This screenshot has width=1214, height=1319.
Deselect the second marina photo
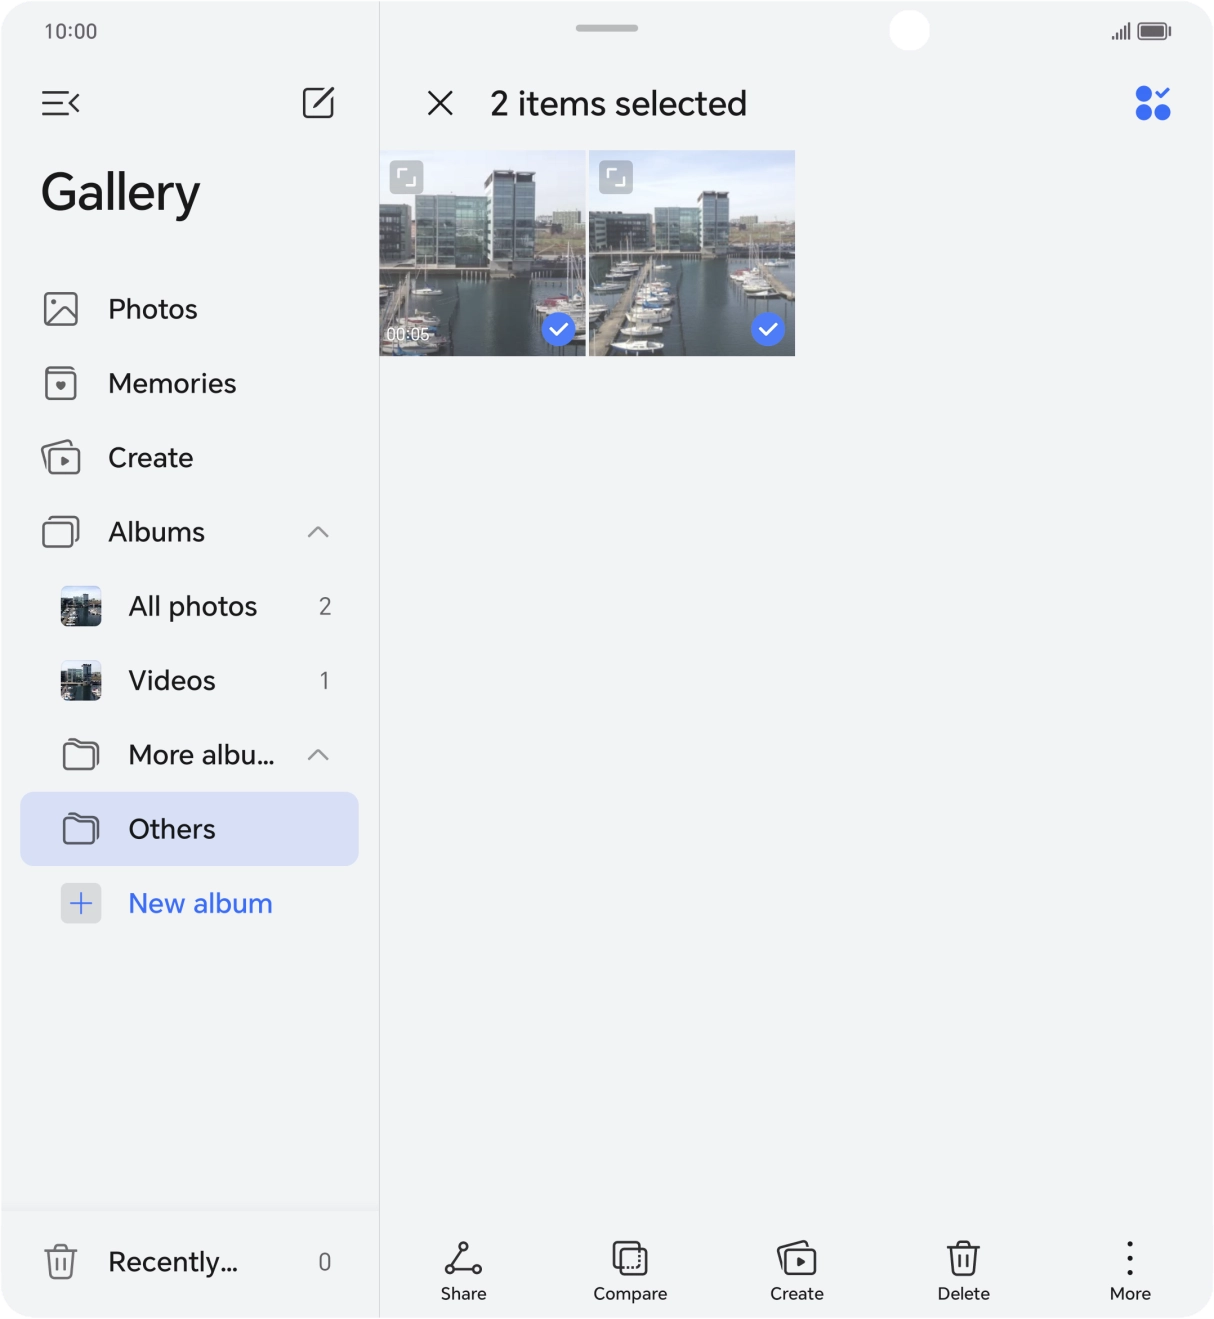point(767,329)
